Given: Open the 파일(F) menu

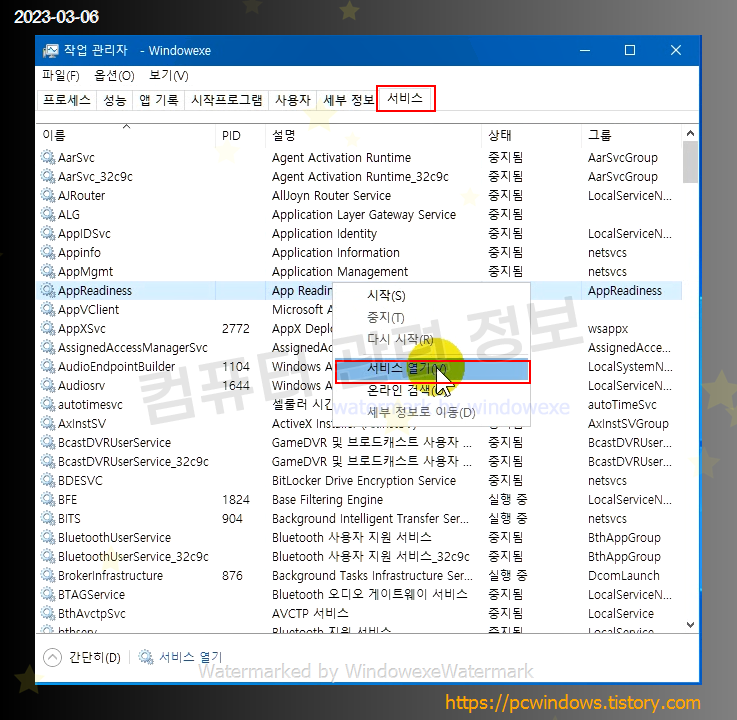Looking at the screenshot, I should point(61,76).
